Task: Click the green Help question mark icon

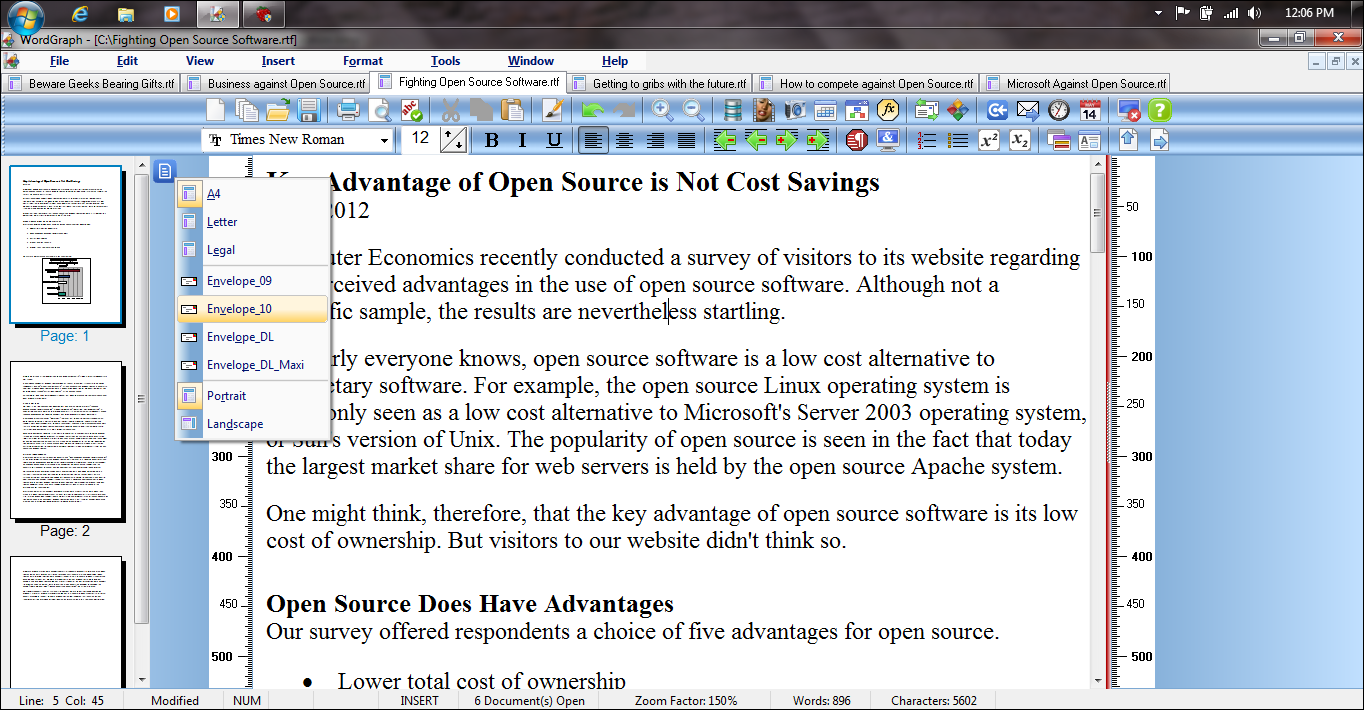Action: point(1159,111)
